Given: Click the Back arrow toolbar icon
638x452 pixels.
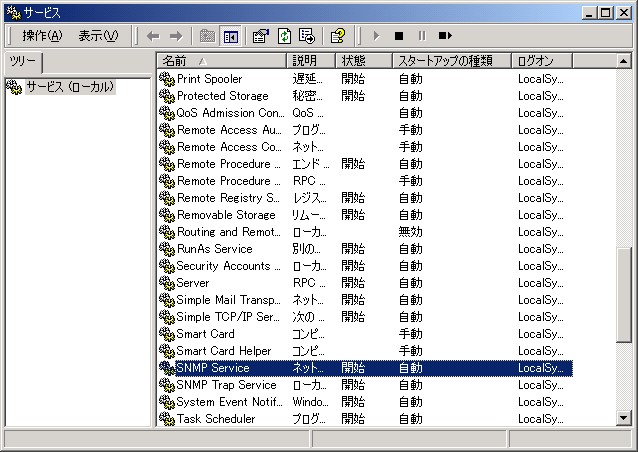Looking at the screenshot, I should (153, 36).
